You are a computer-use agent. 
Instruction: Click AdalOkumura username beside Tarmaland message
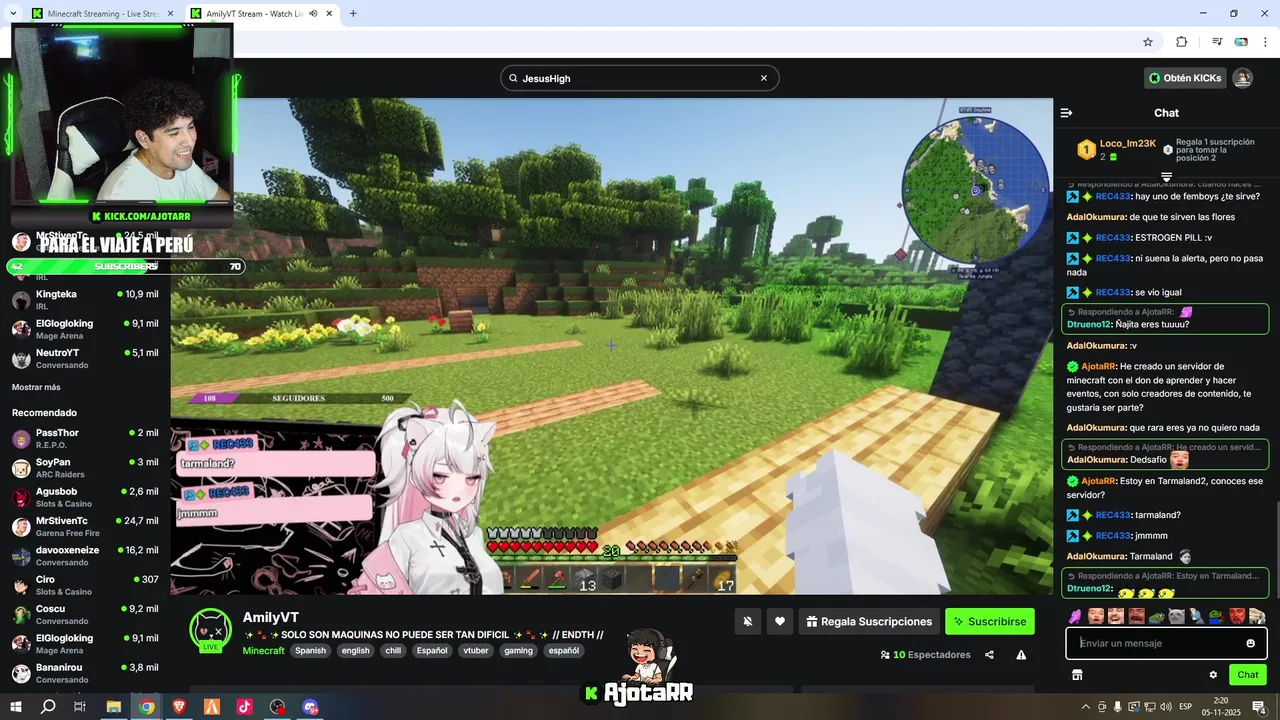[1096, 556]
